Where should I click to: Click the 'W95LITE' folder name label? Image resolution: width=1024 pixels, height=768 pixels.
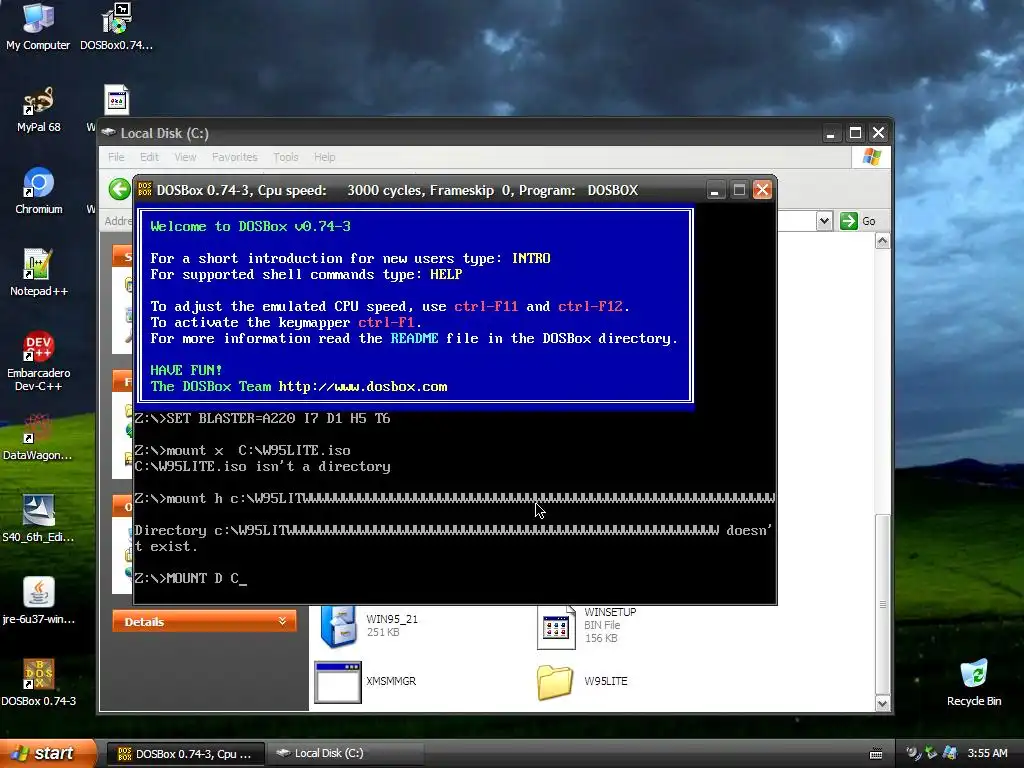point(605,681)
